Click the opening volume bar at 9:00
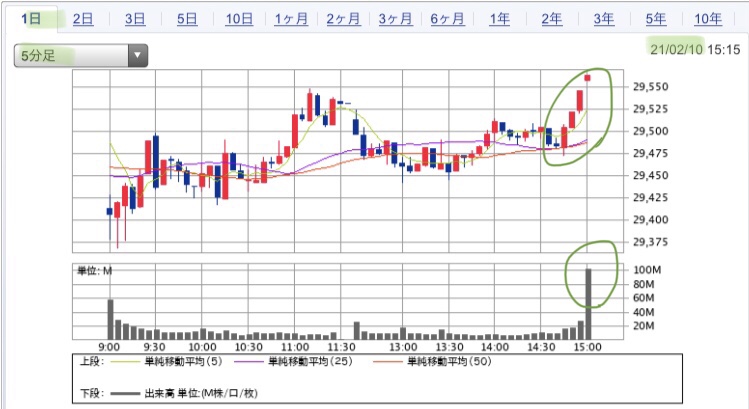Image resolution: width=749 pixels, height=409 pixels. (x=110, y=319)
